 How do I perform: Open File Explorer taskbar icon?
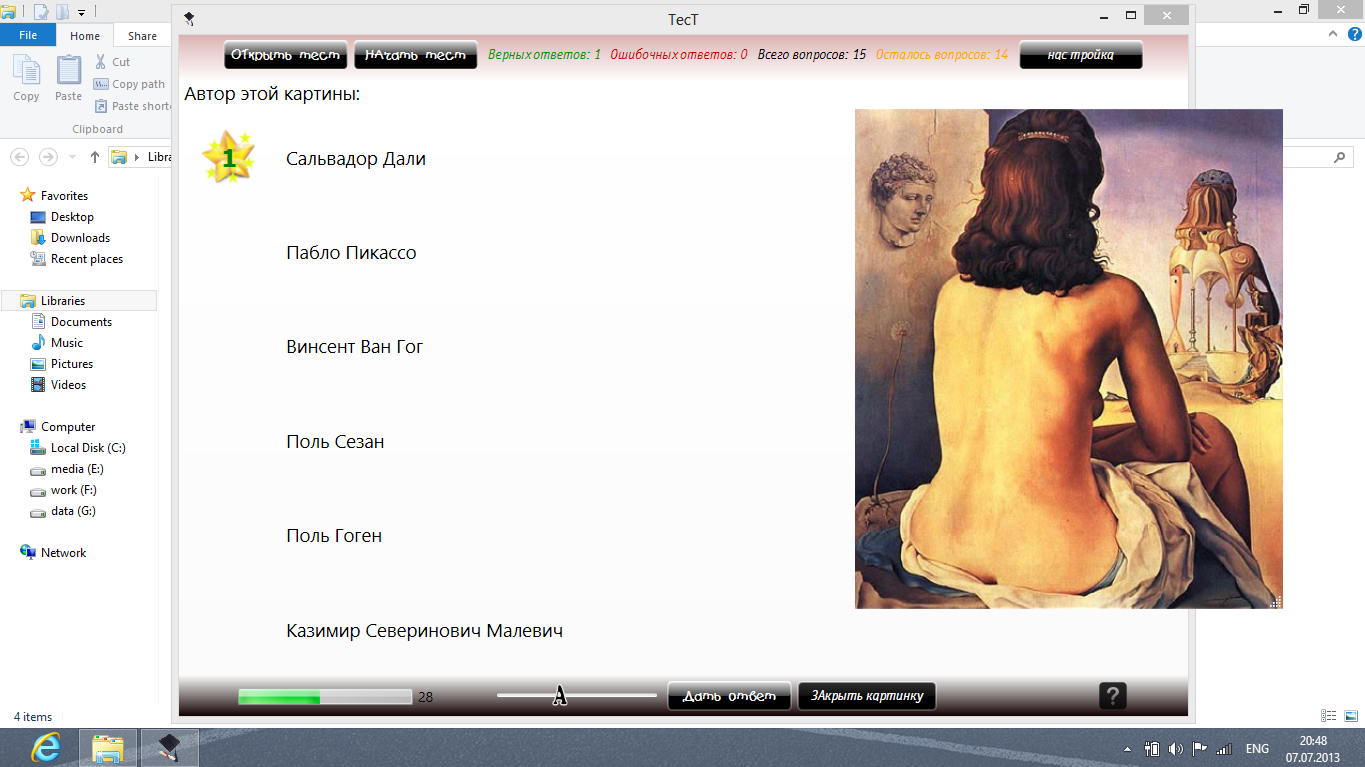tap(107, 747)
